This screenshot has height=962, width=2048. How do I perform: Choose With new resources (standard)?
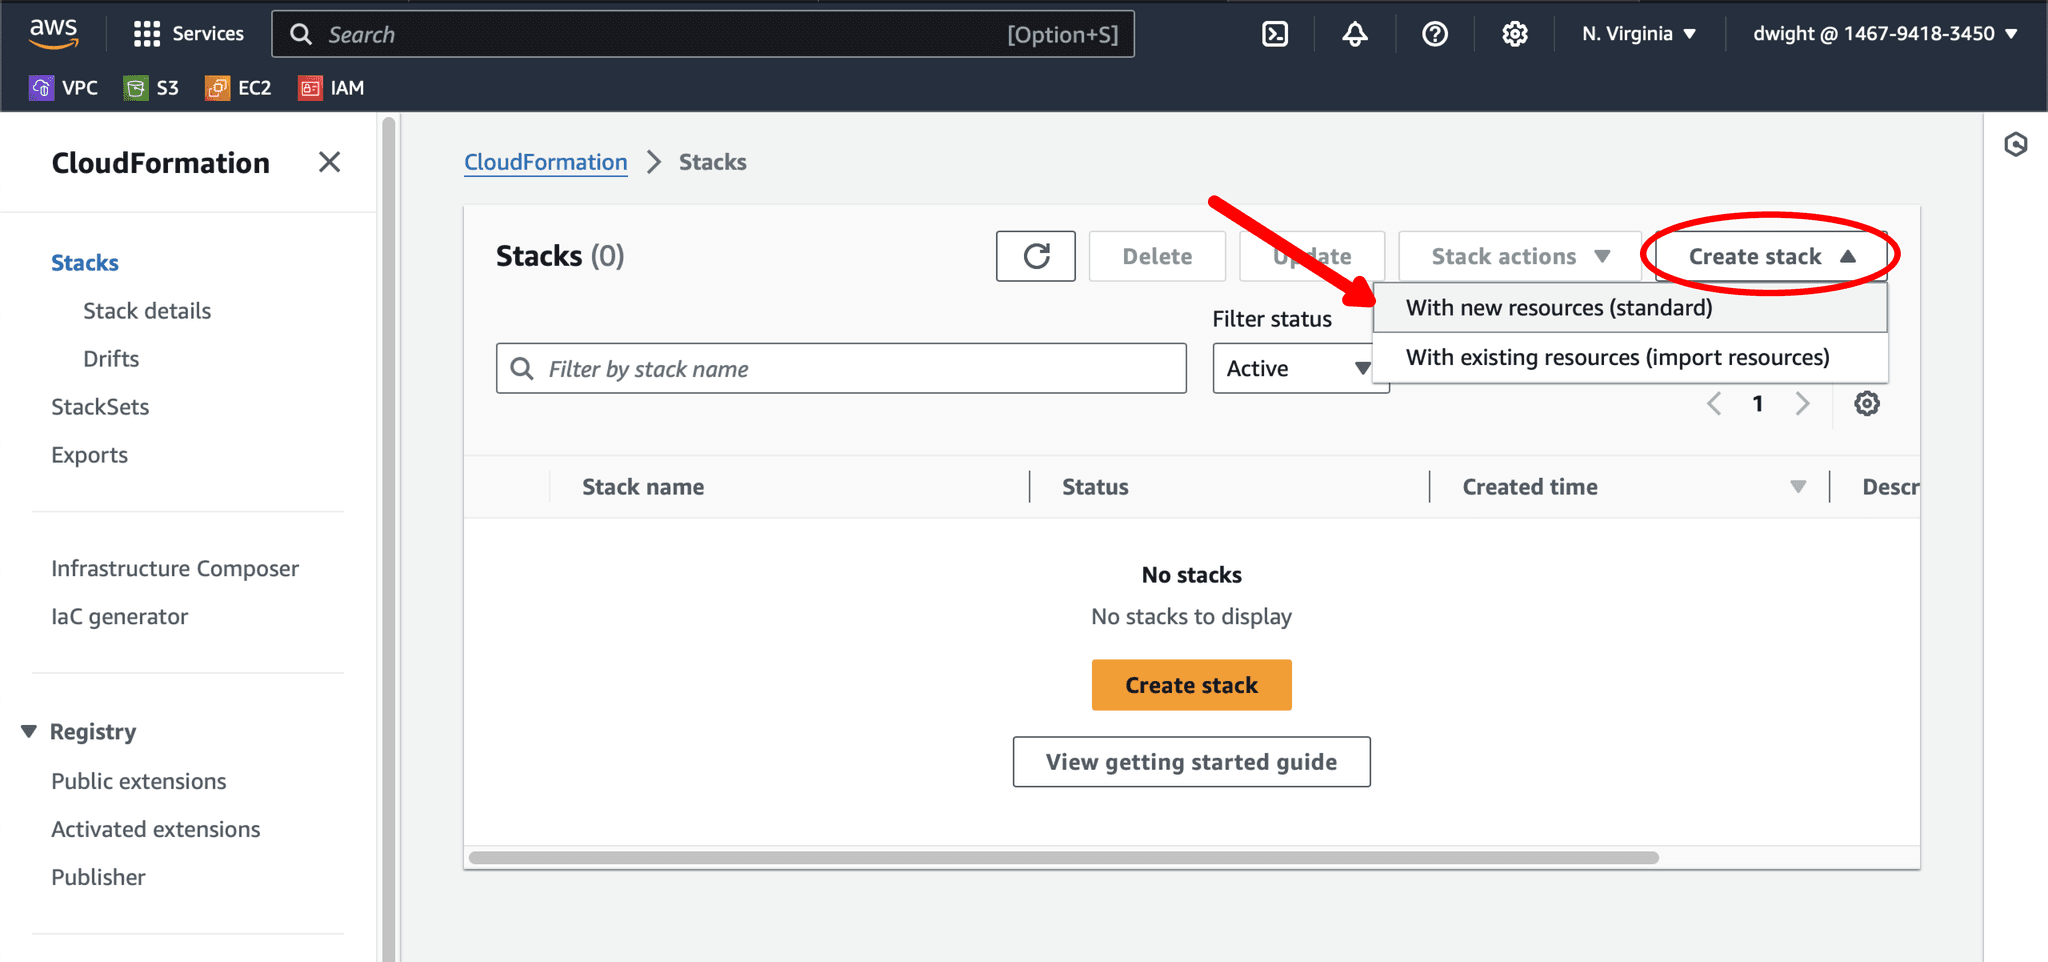[x=1630, y=308]
